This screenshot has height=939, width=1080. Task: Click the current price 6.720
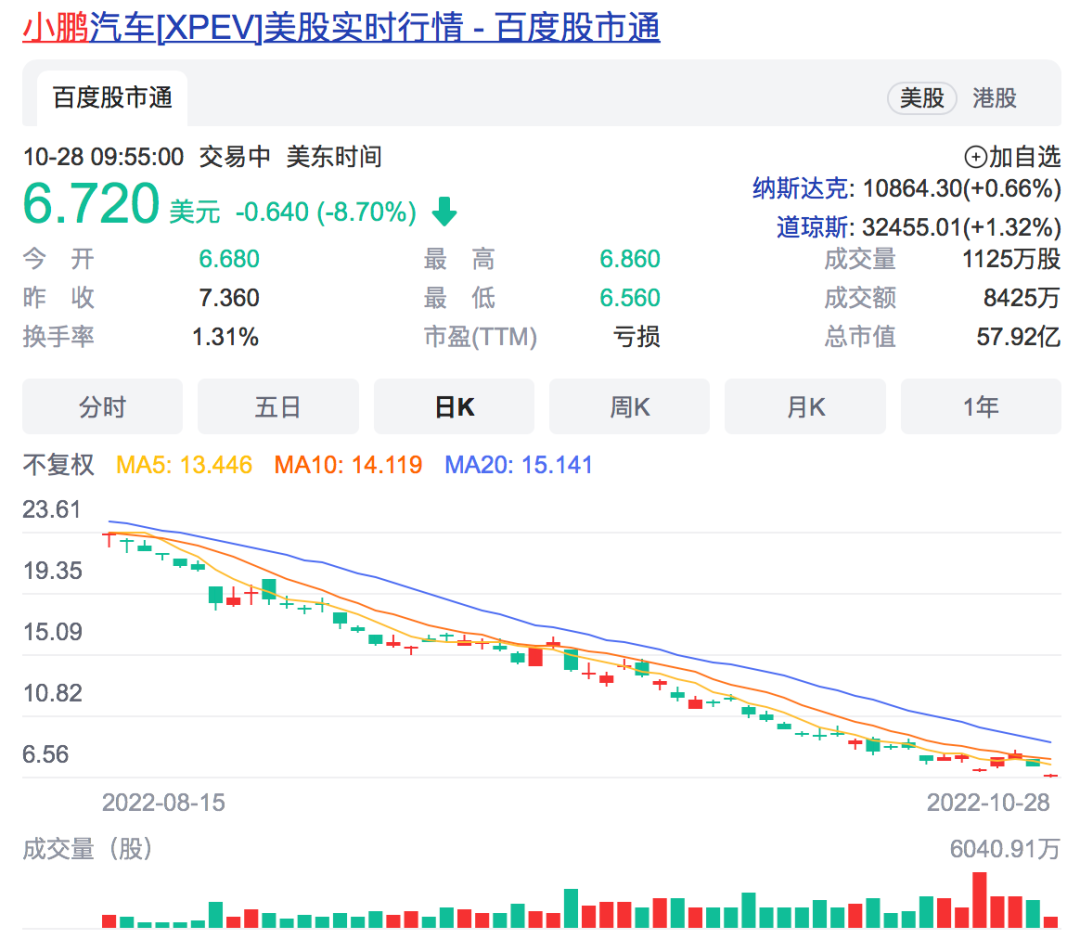(x=91, y=204)
